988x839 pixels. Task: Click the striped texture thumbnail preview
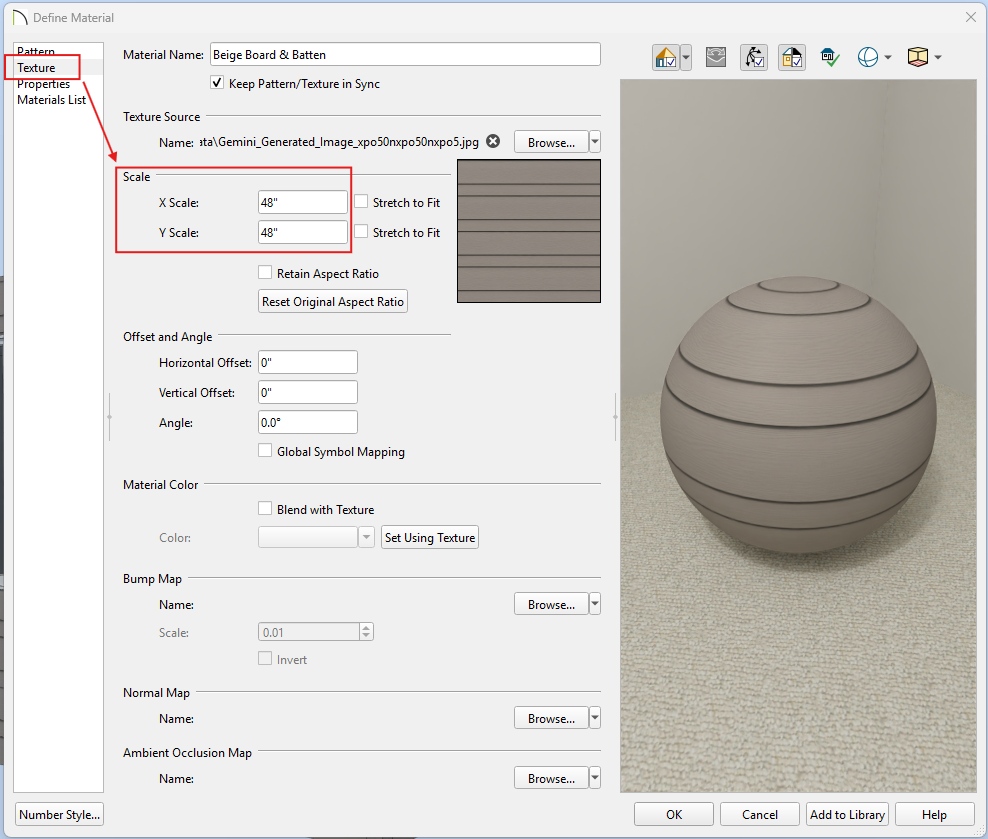pyautogui.click(x=529, y=231)
